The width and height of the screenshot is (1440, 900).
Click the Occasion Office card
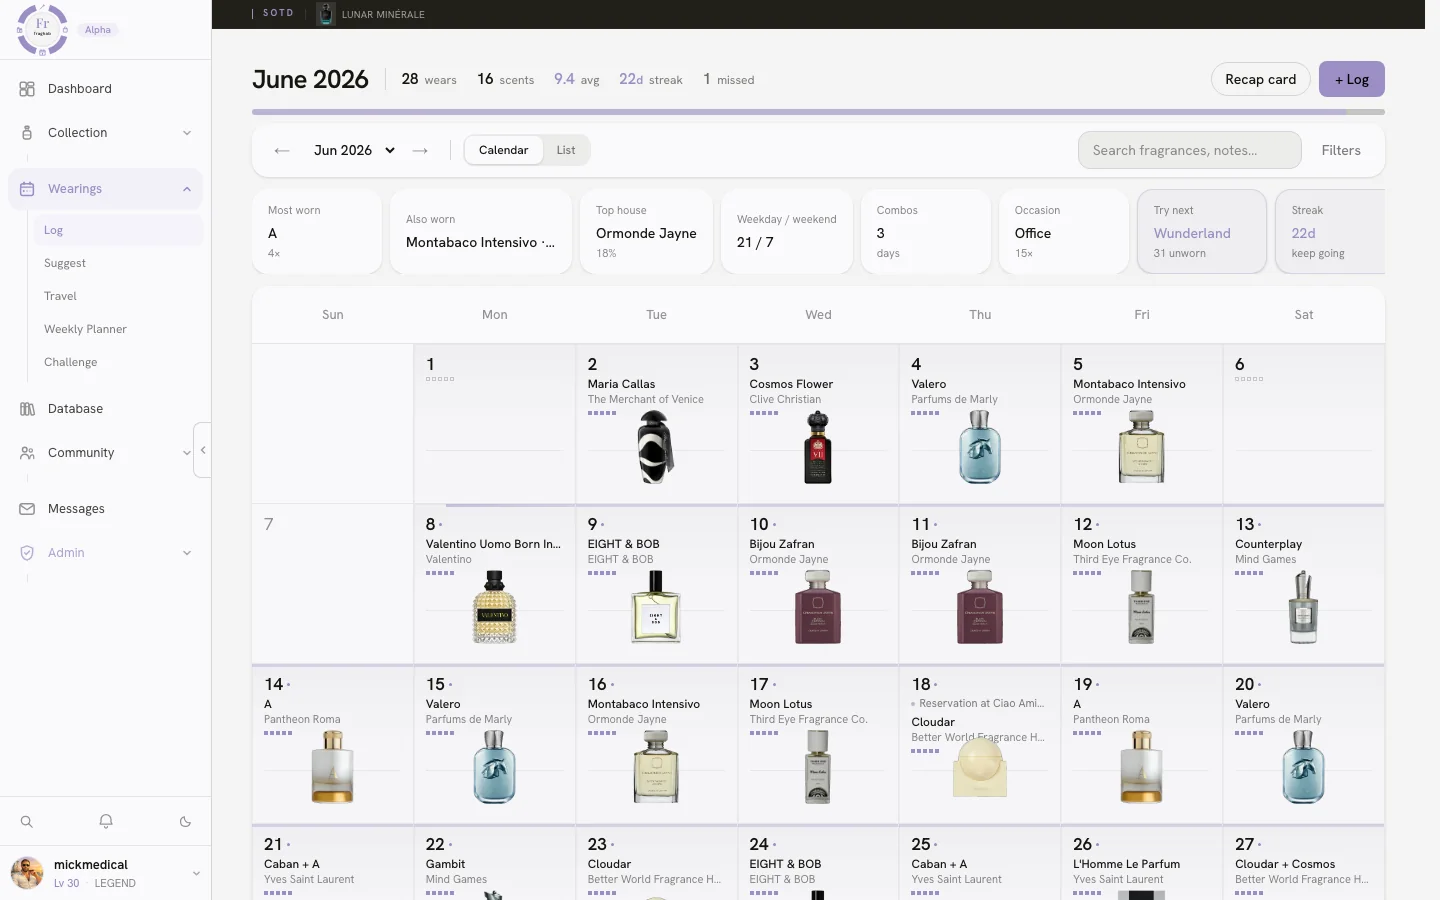(x=1064, y=232)
